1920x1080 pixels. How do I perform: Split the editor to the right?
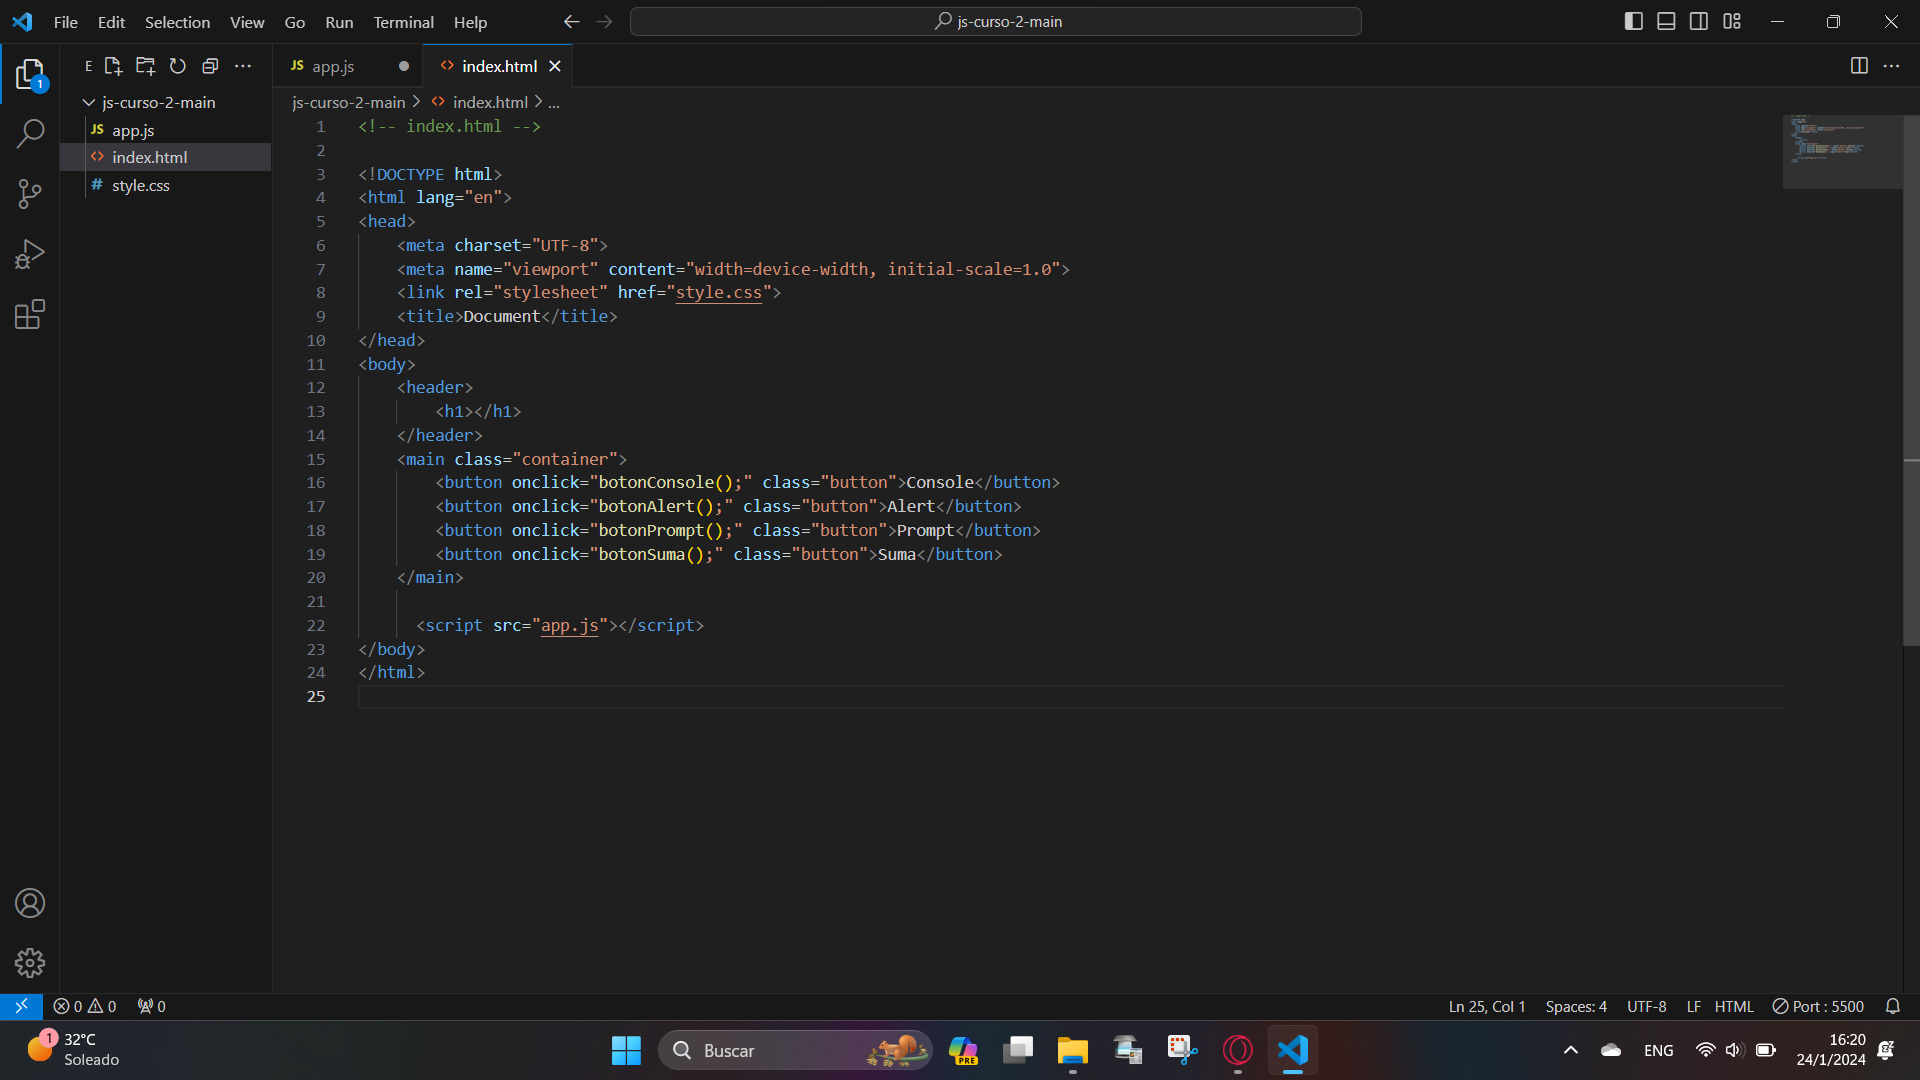[1859, 66]
